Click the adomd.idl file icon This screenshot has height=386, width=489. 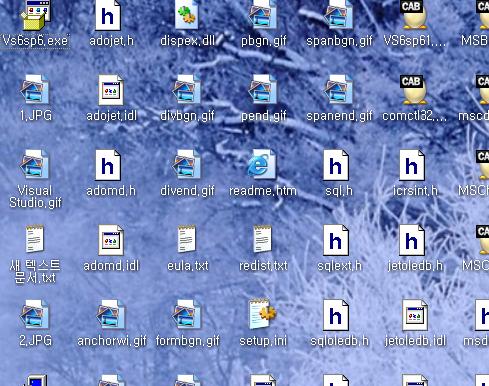[111, 240]
